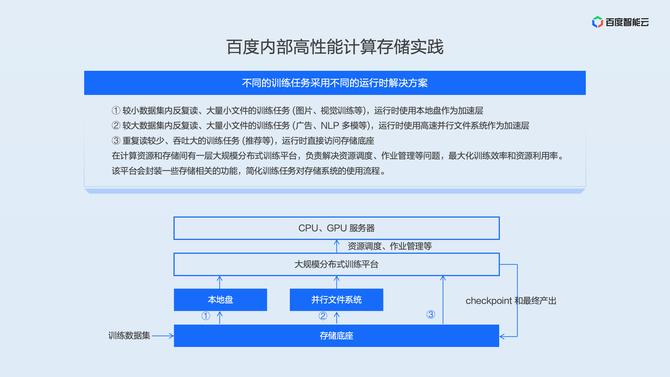Select the blue 并行文件系统 box
Image resolution: width=670 pixels, height=377 pixels.
click(336, 300)
